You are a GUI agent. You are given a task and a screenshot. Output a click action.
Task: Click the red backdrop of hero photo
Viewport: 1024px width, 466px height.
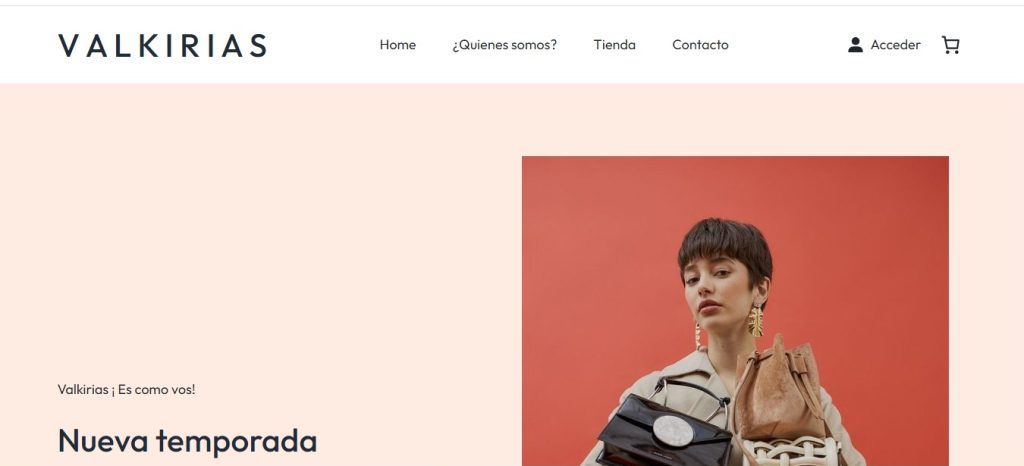(x=588, y=261)
